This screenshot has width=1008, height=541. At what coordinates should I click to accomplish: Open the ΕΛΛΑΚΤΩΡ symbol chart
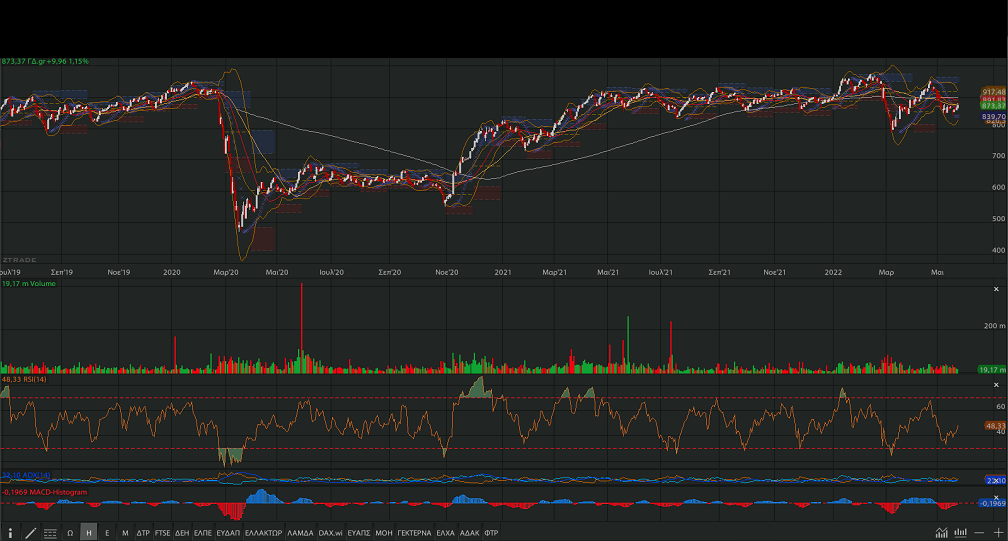coord(263,533)
